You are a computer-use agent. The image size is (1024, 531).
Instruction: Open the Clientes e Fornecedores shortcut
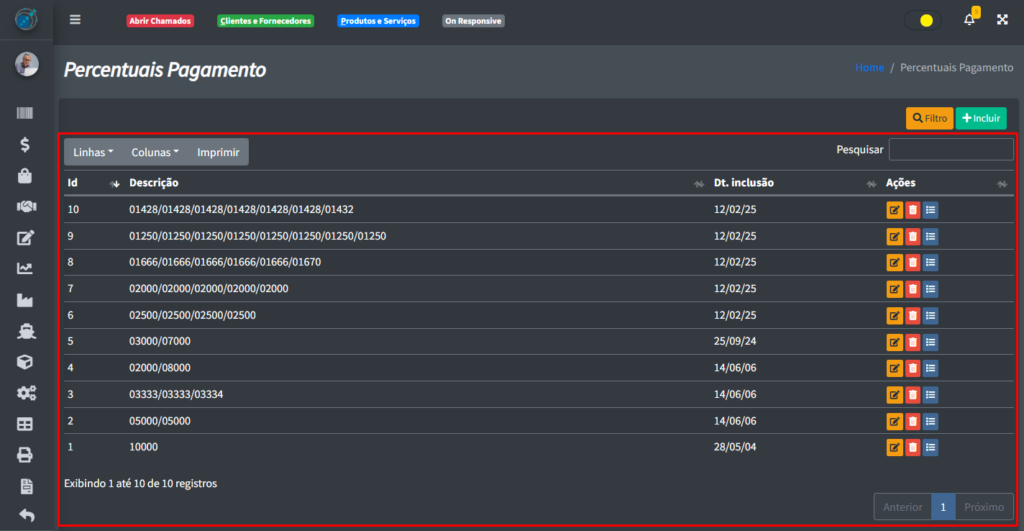tap(265, 21)
